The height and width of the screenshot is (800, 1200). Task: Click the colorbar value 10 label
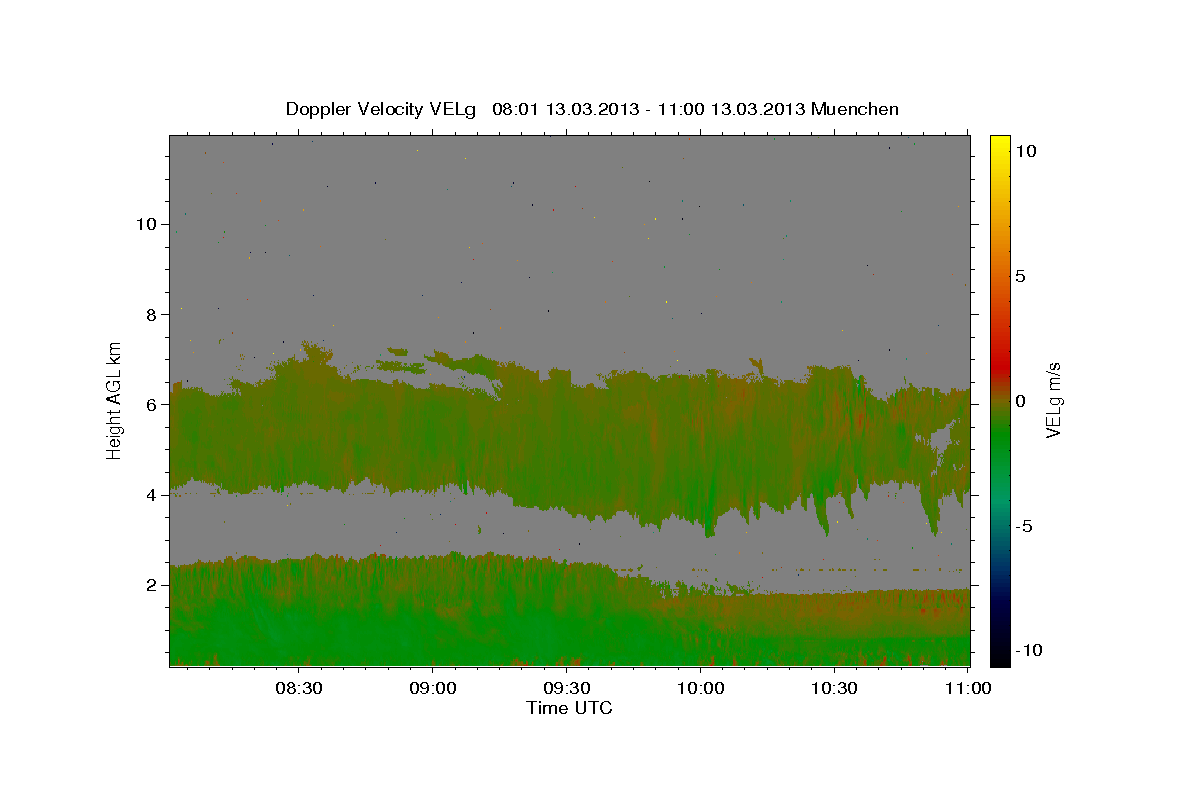[1024, 151]
